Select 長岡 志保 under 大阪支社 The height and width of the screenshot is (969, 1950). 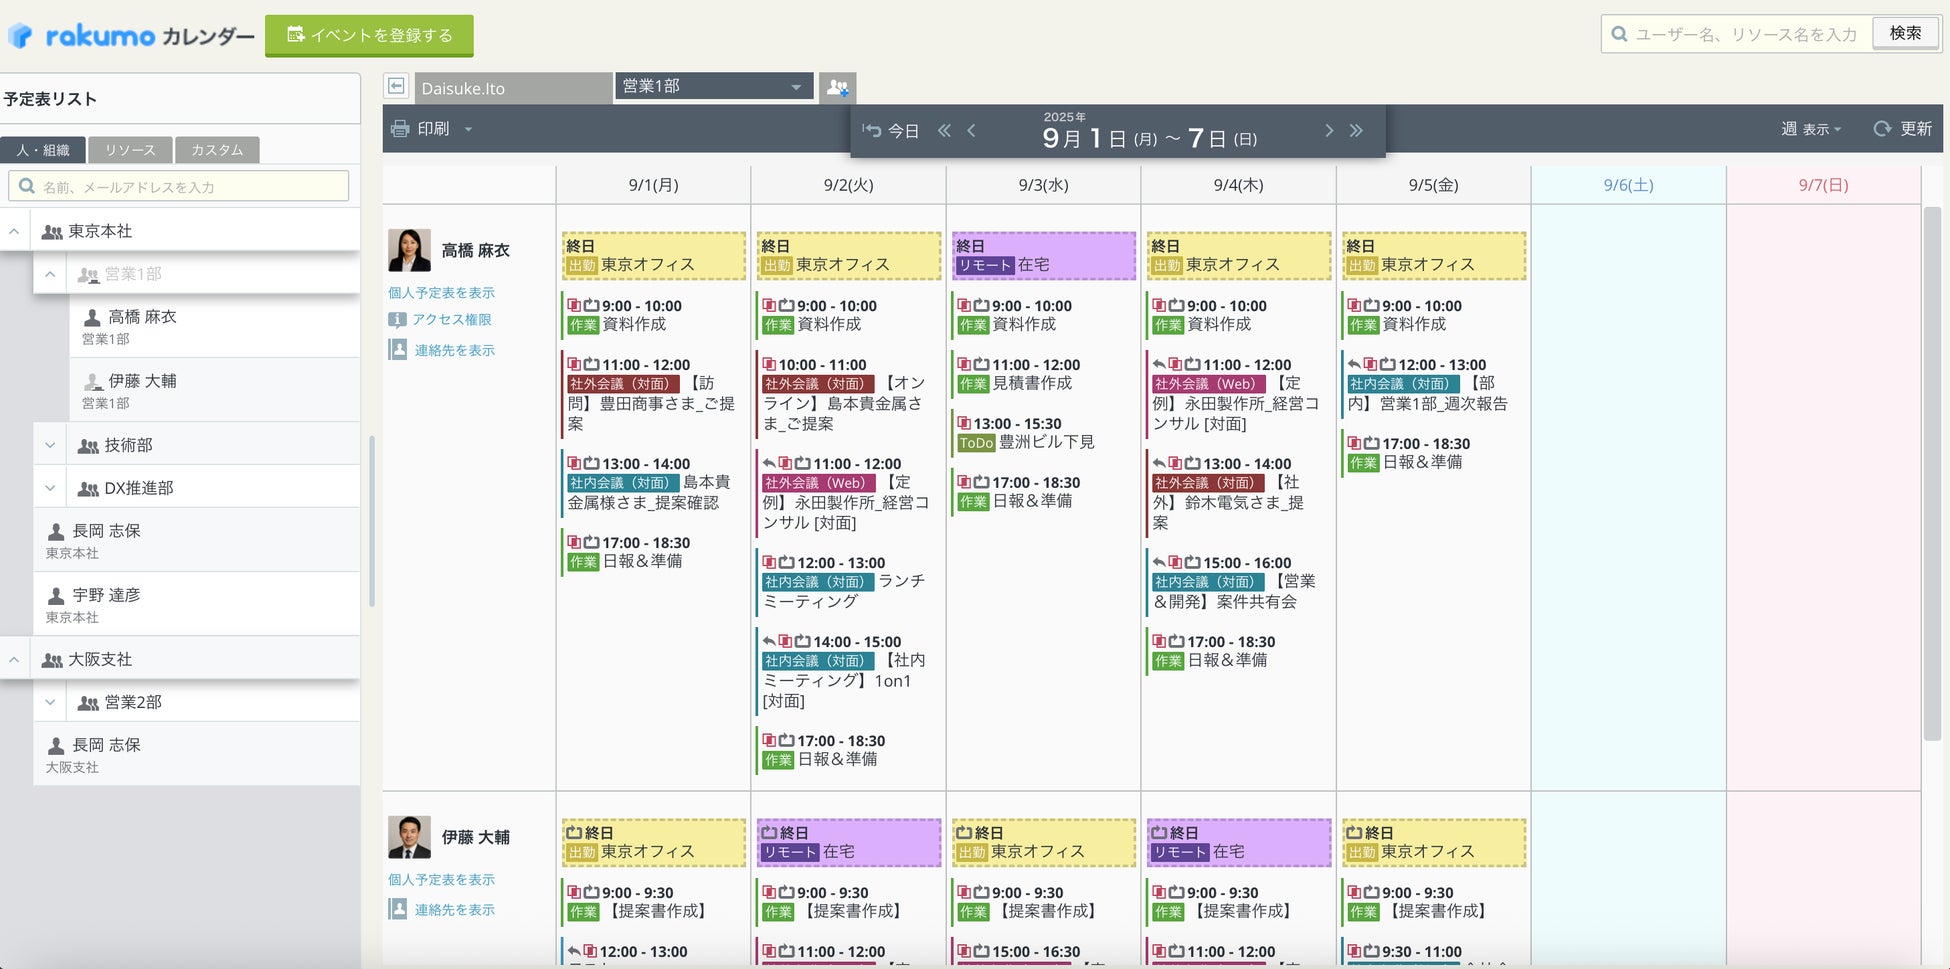tap(197, 754)
